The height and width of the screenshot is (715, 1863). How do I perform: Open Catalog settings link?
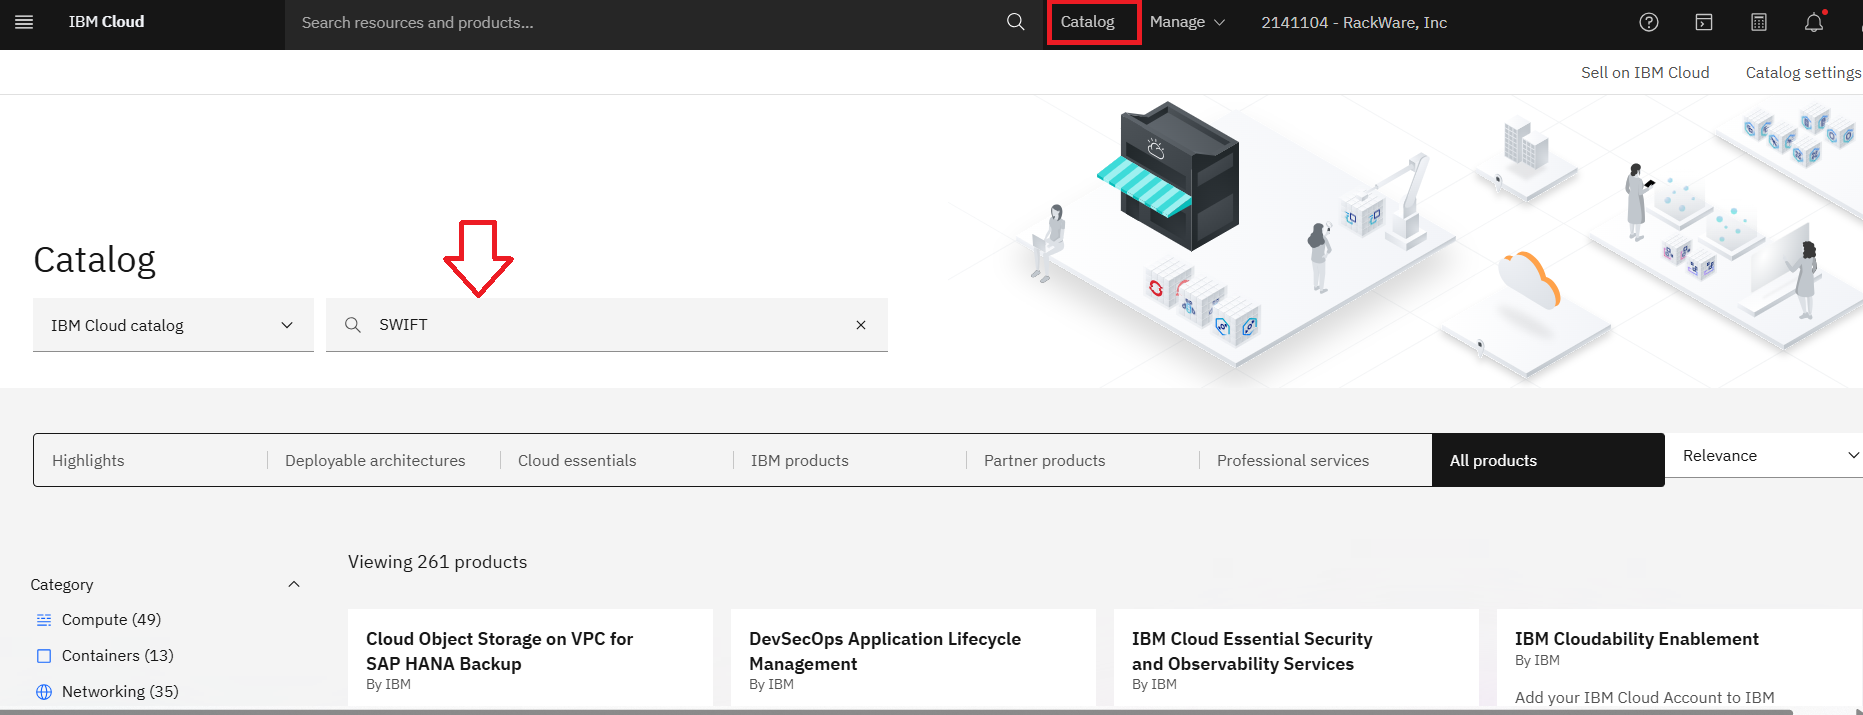[1803, 72]
